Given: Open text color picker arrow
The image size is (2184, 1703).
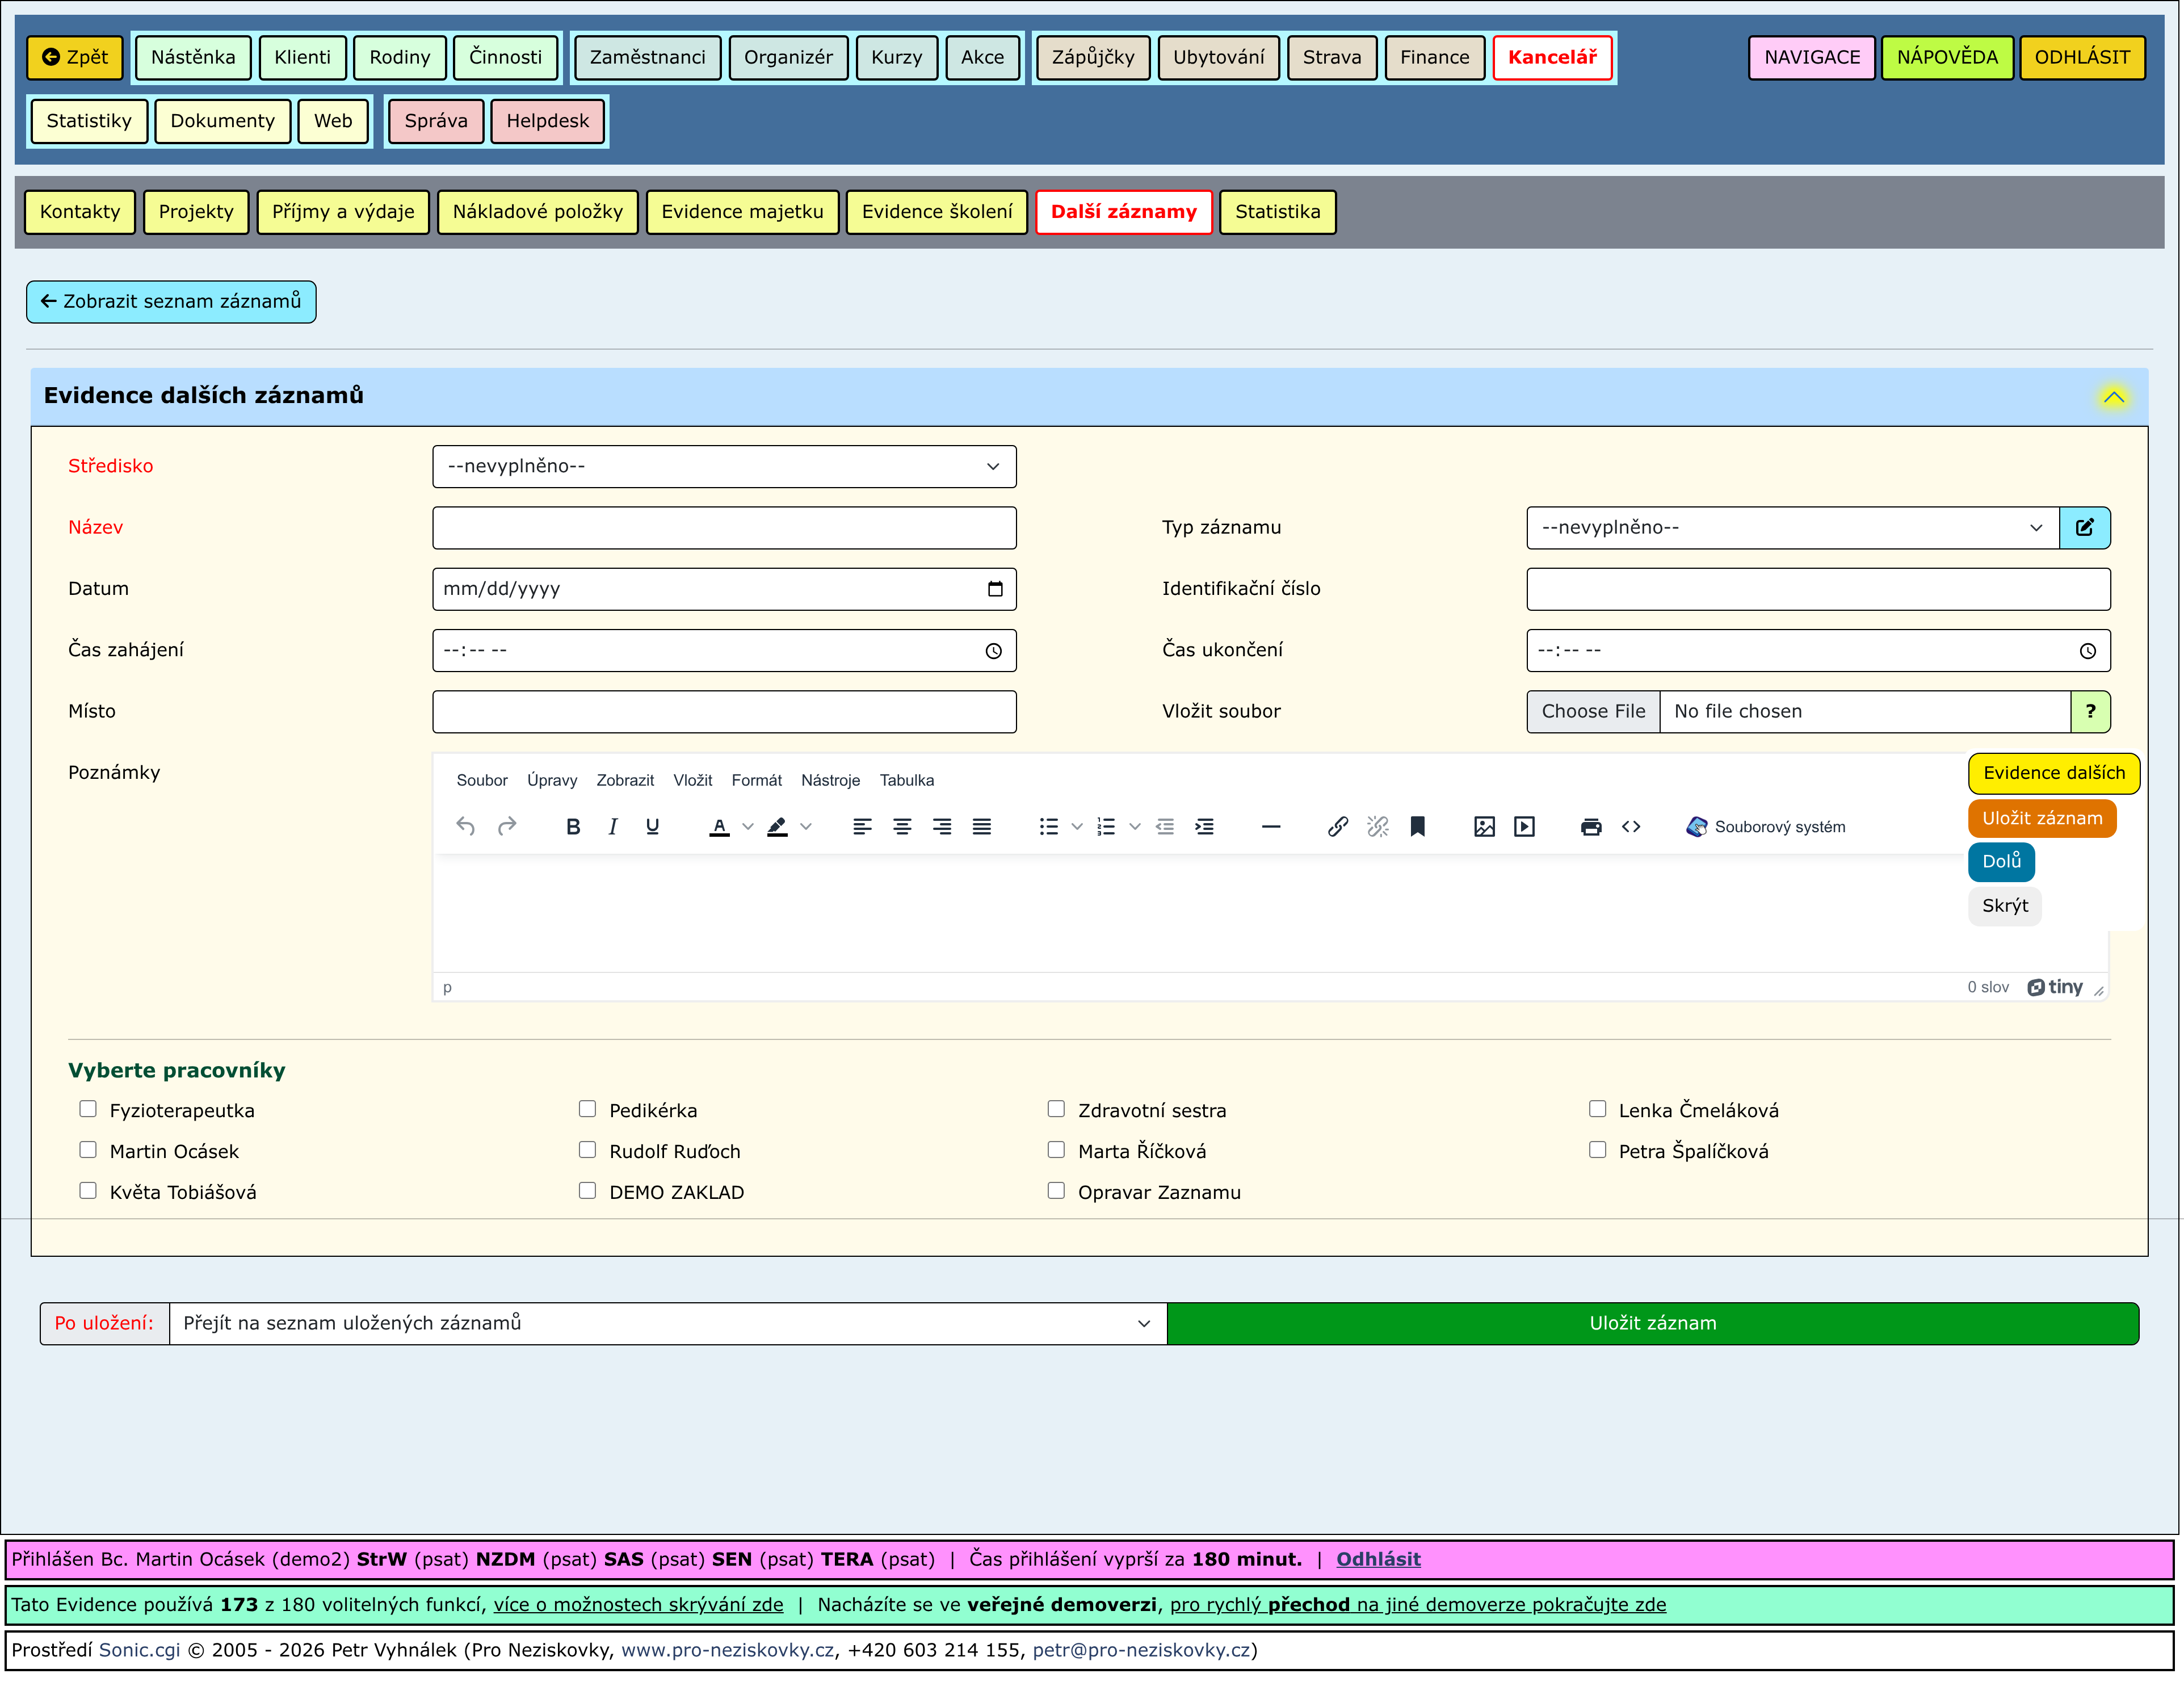Looking at the screenshot, I should pos(748,827).
